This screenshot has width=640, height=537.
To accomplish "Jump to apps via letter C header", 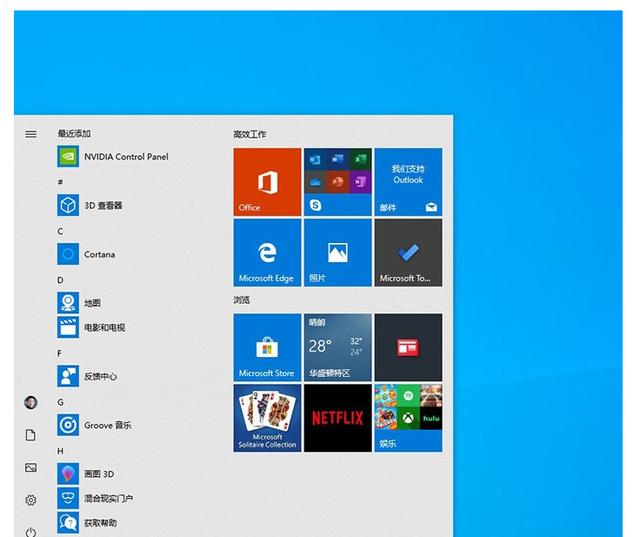I will 60,231.
